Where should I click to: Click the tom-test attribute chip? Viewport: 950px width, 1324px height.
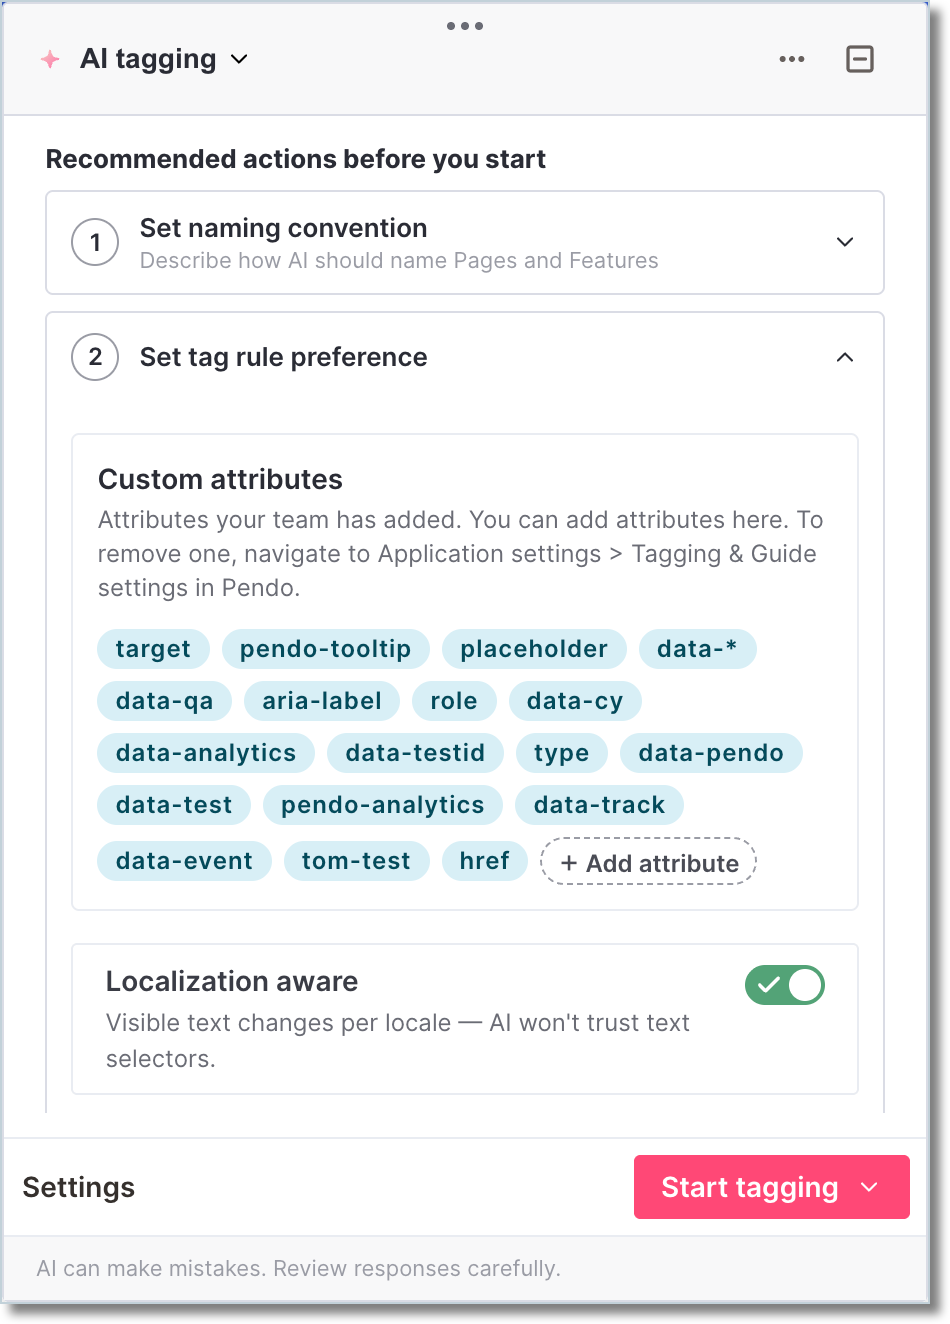pyautogui.click(x=357, y=861)
